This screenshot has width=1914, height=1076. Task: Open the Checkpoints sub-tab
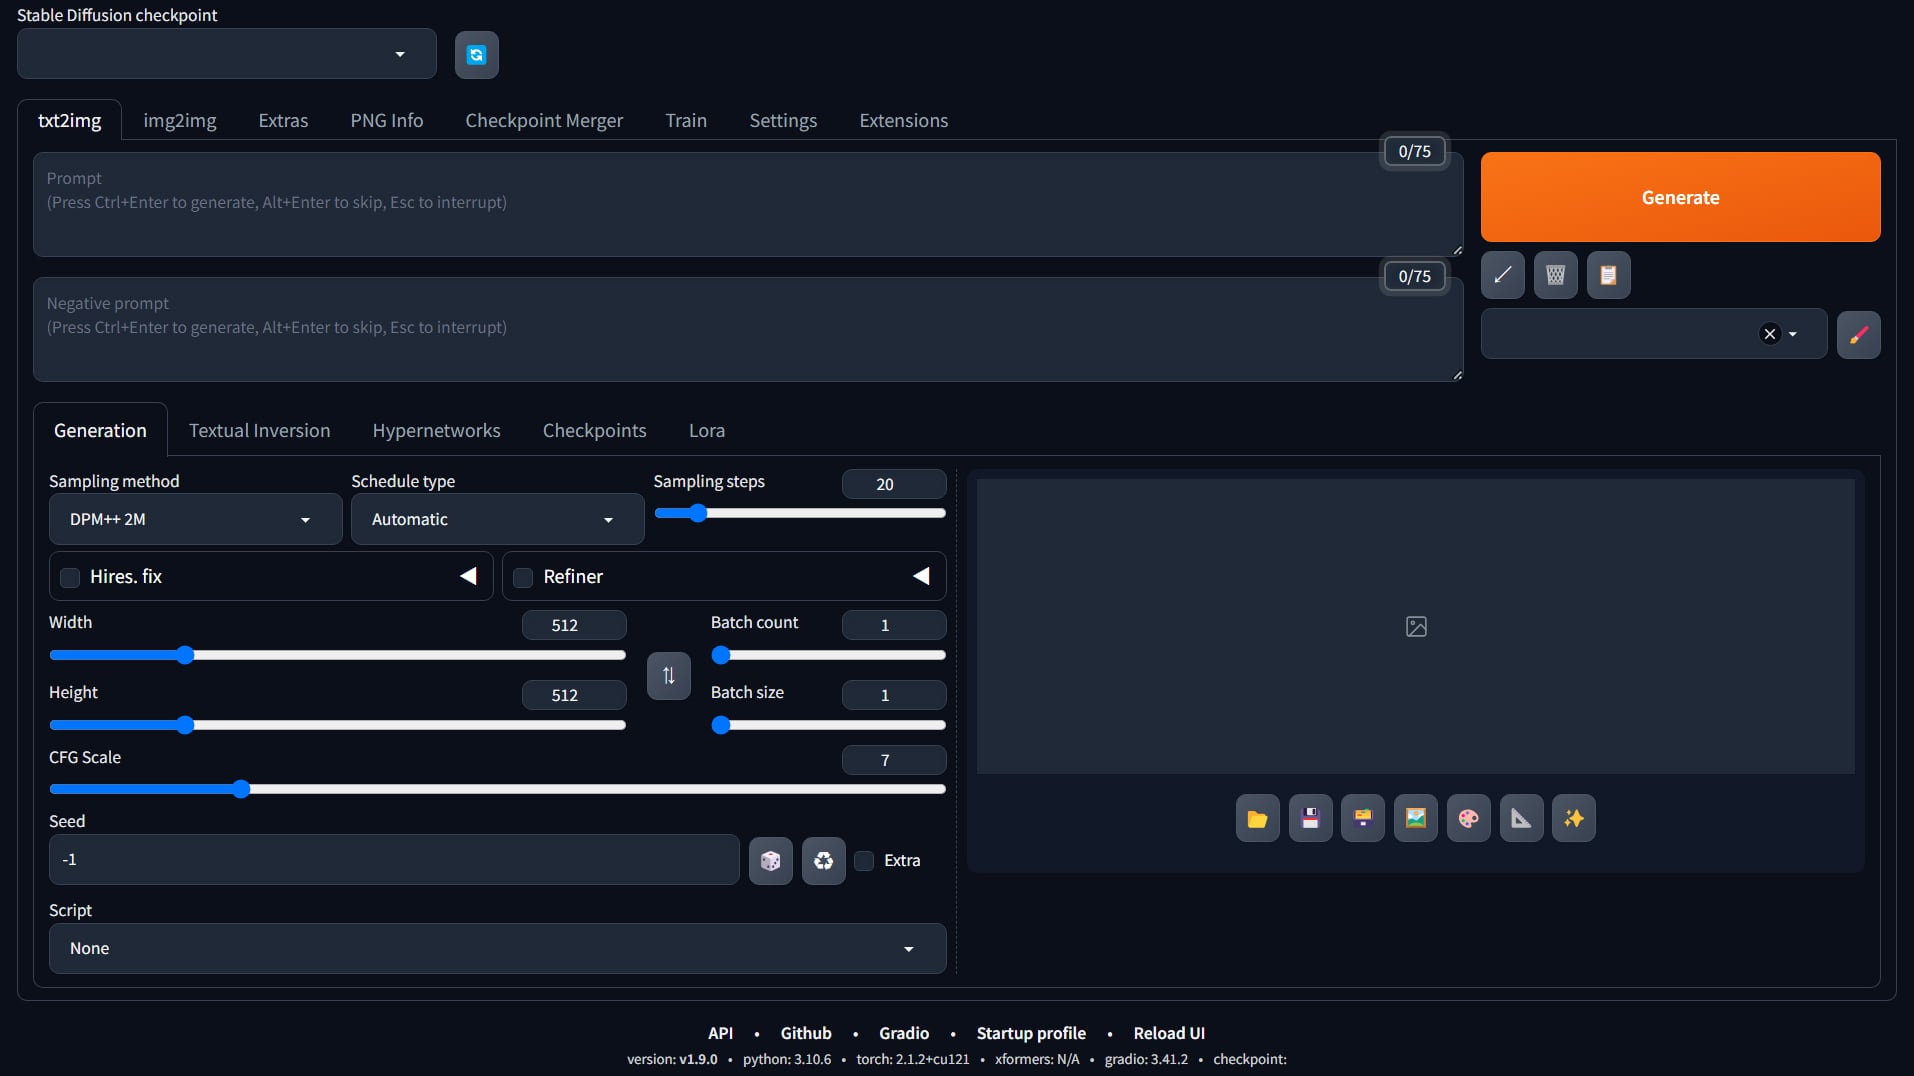(595, 430)
